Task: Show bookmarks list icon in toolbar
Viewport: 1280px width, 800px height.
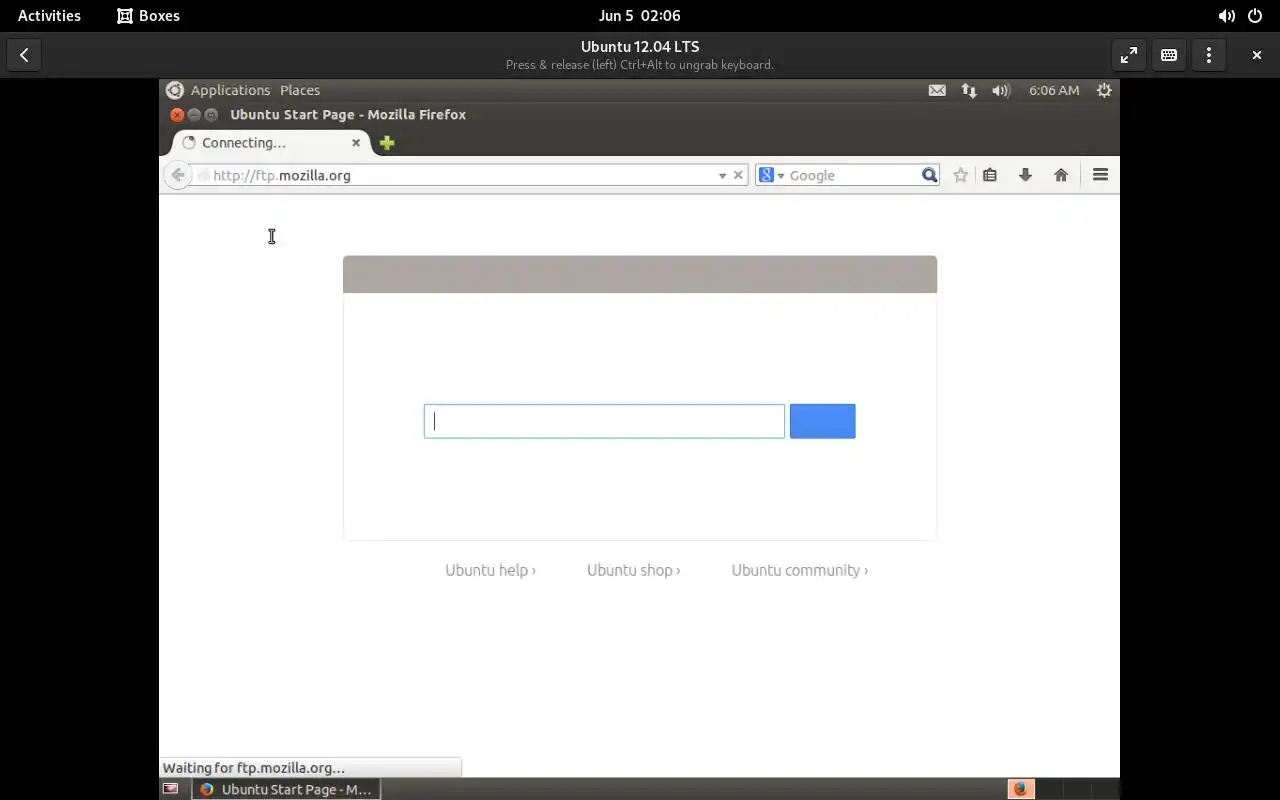Action: pos(990,175)
